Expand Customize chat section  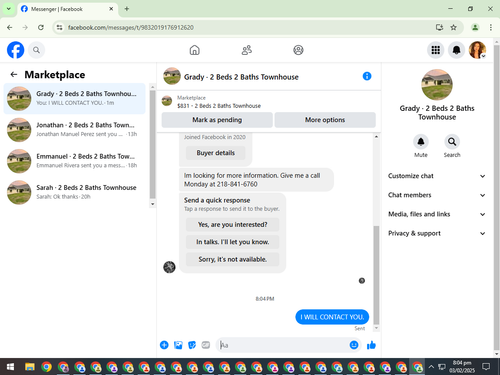coord(437,176)
